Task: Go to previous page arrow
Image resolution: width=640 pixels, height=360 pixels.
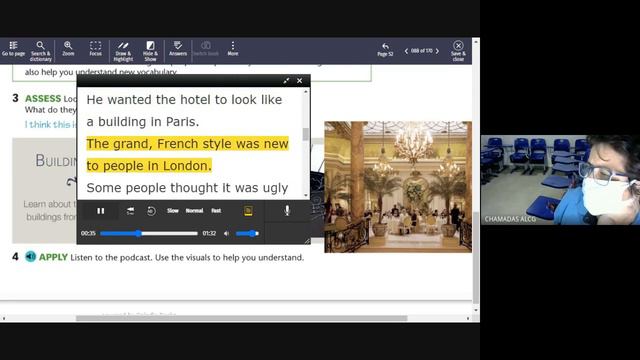Action: [x=406, y=51]
